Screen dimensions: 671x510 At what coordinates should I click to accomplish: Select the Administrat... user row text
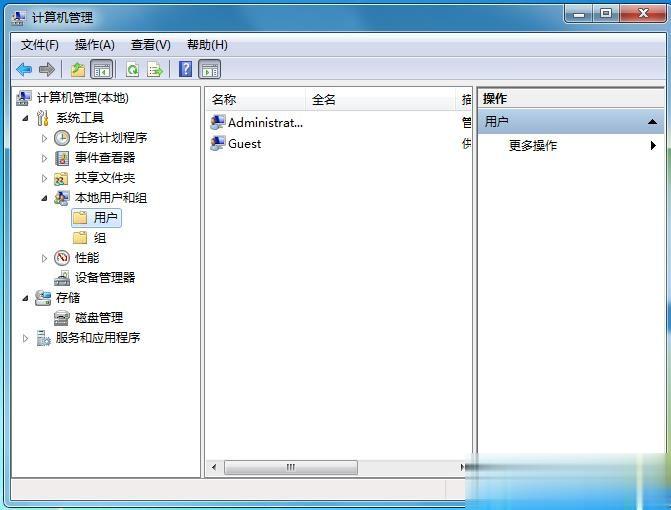point(265,123)
